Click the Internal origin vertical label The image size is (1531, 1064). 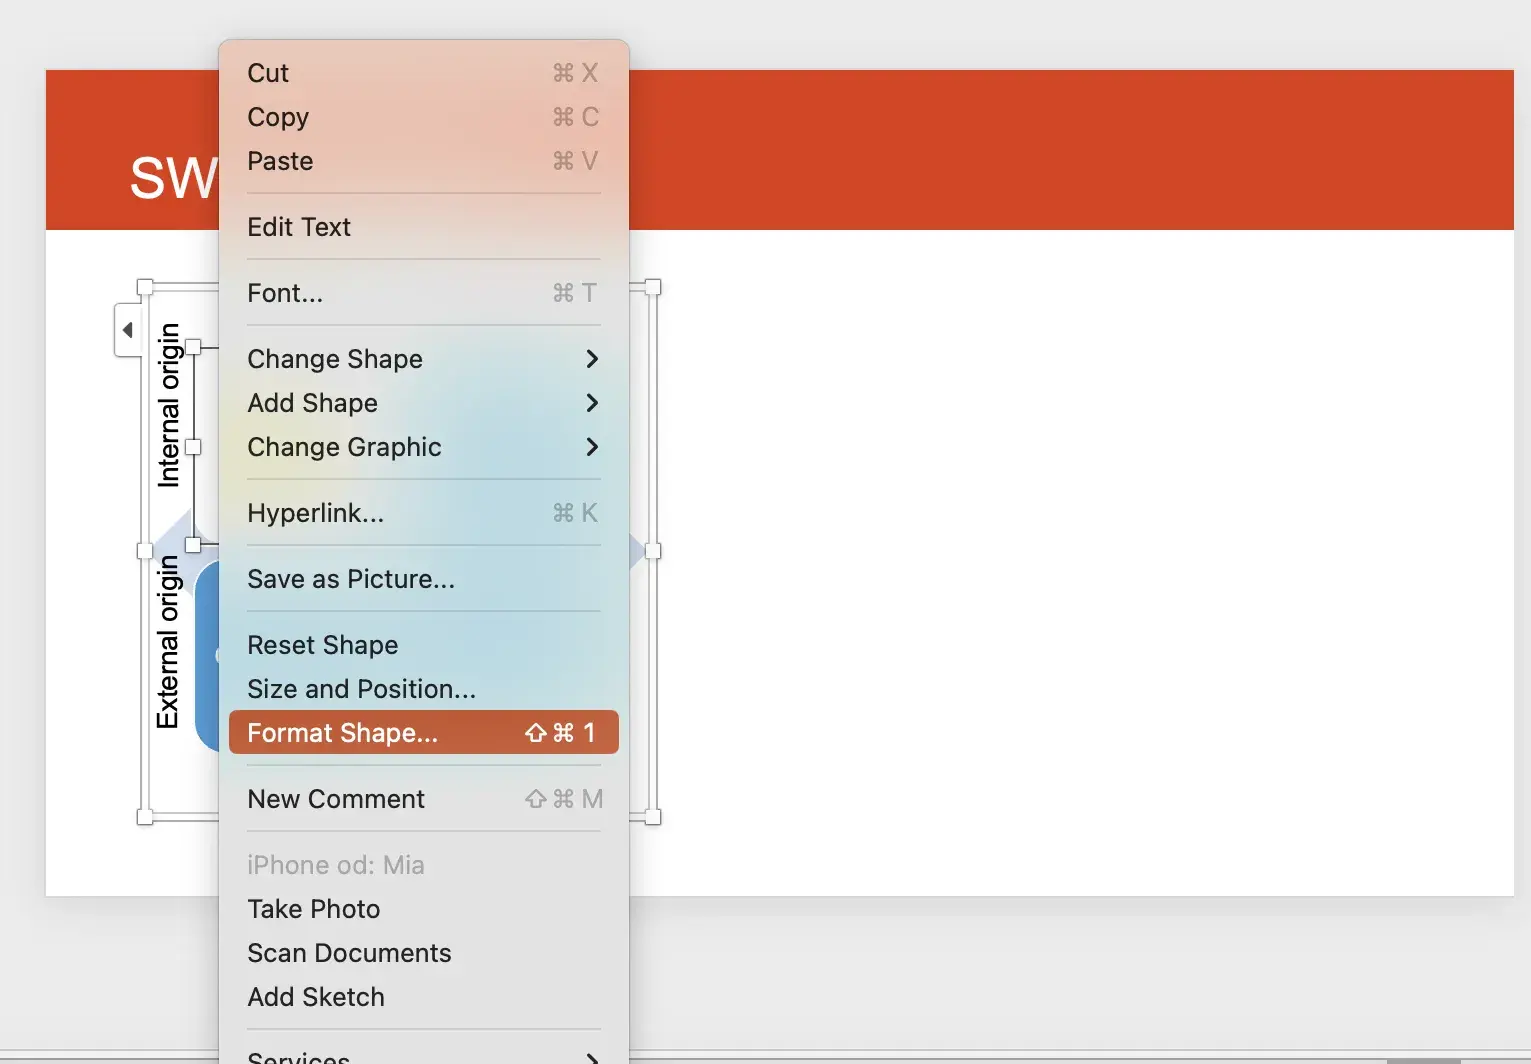click(x=169, y=405)
